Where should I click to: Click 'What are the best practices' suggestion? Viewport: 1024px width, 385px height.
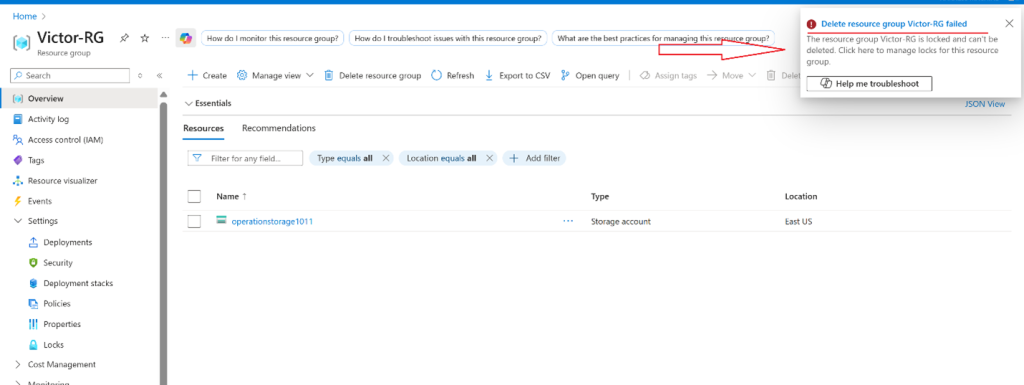coord(664,38)
